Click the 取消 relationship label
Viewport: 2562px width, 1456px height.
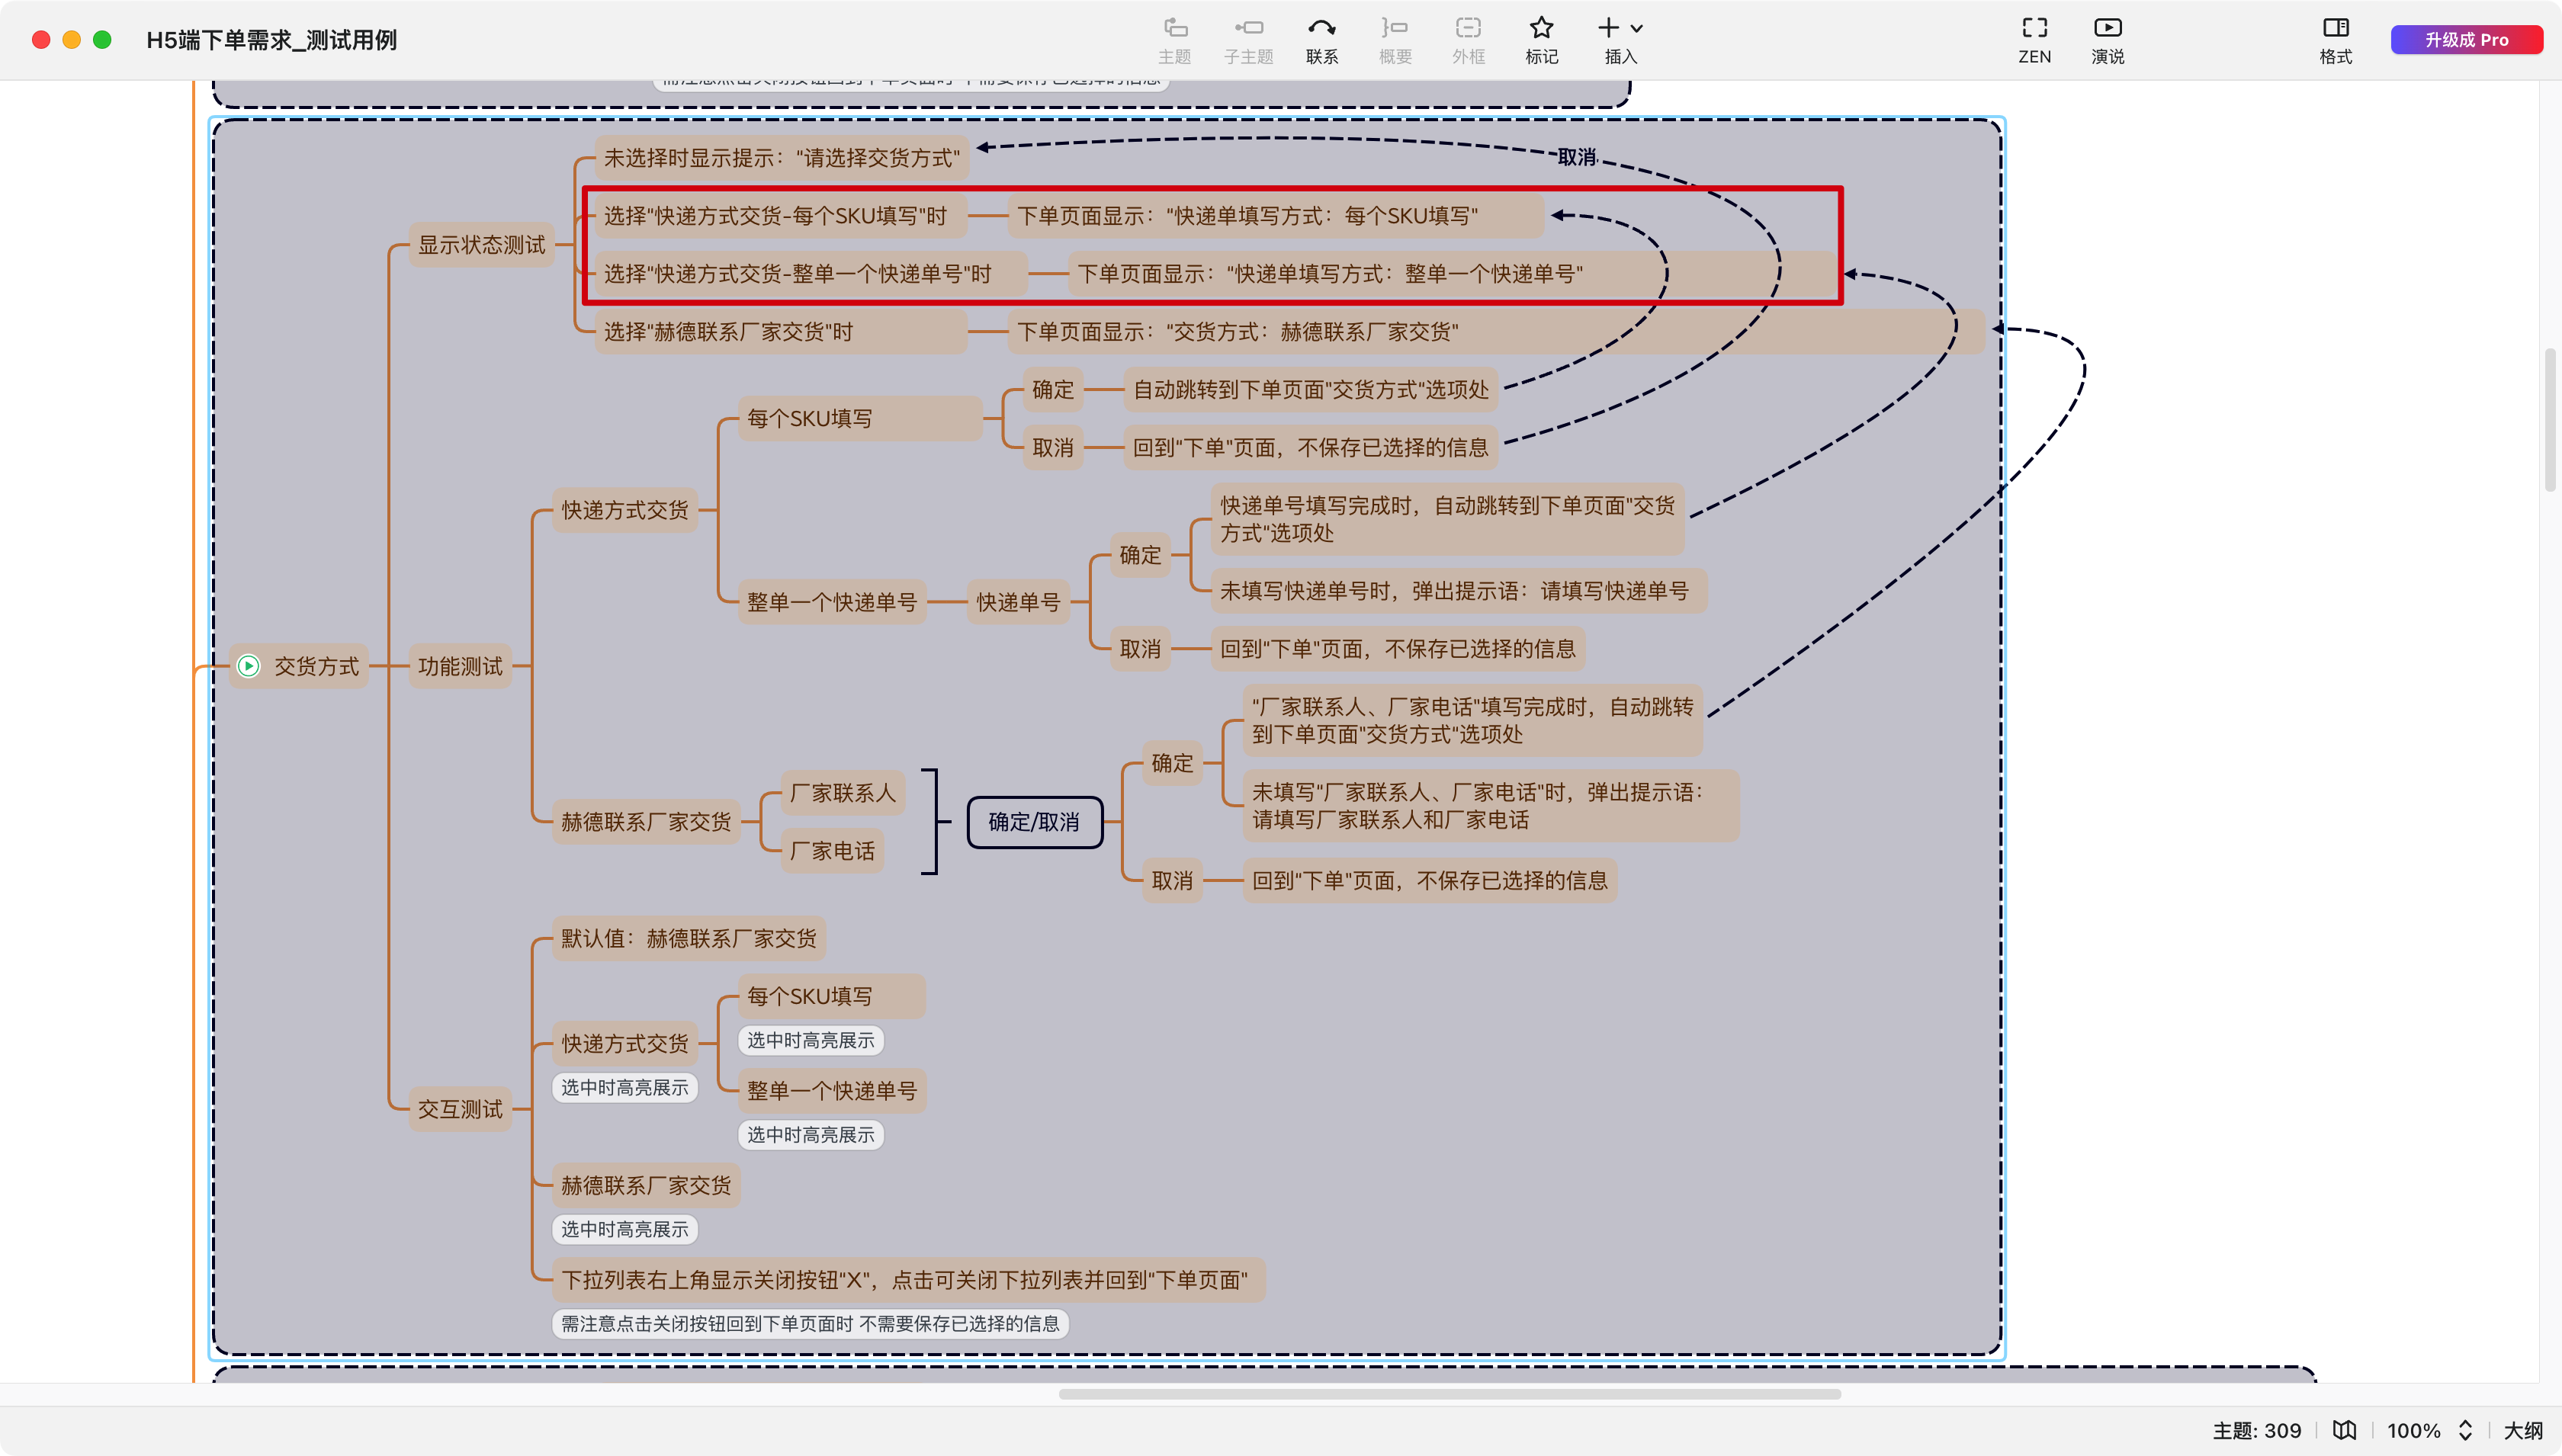[x=1576, y=157]
